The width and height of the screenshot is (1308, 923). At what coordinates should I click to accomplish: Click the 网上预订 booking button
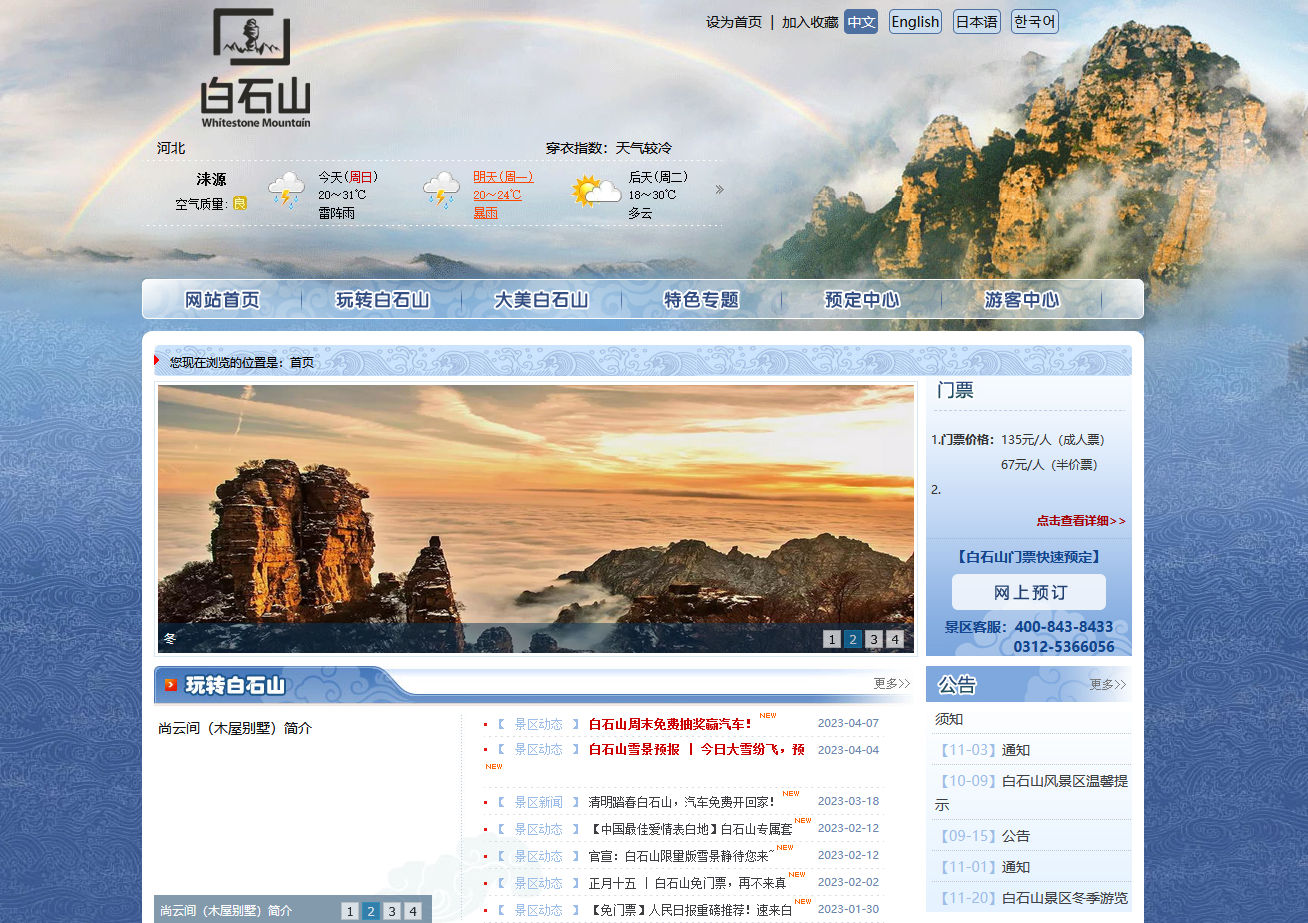coord(1028,592)
